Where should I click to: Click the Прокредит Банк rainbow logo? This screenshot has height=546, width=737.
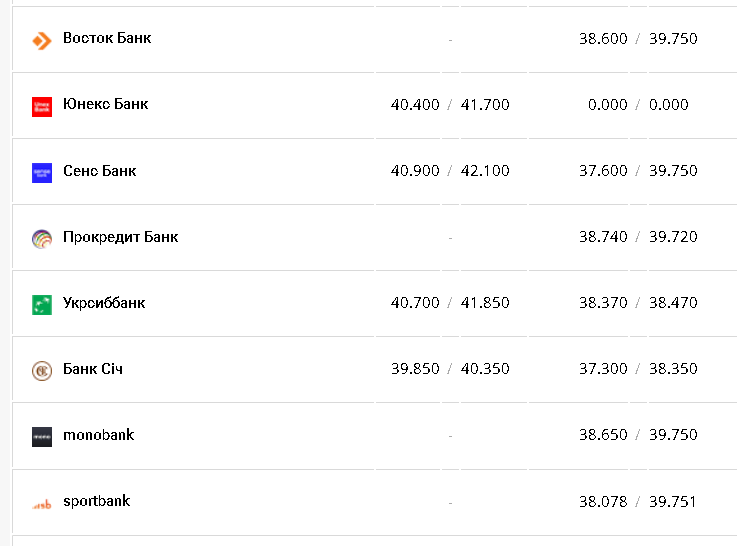tap(41, 238)
